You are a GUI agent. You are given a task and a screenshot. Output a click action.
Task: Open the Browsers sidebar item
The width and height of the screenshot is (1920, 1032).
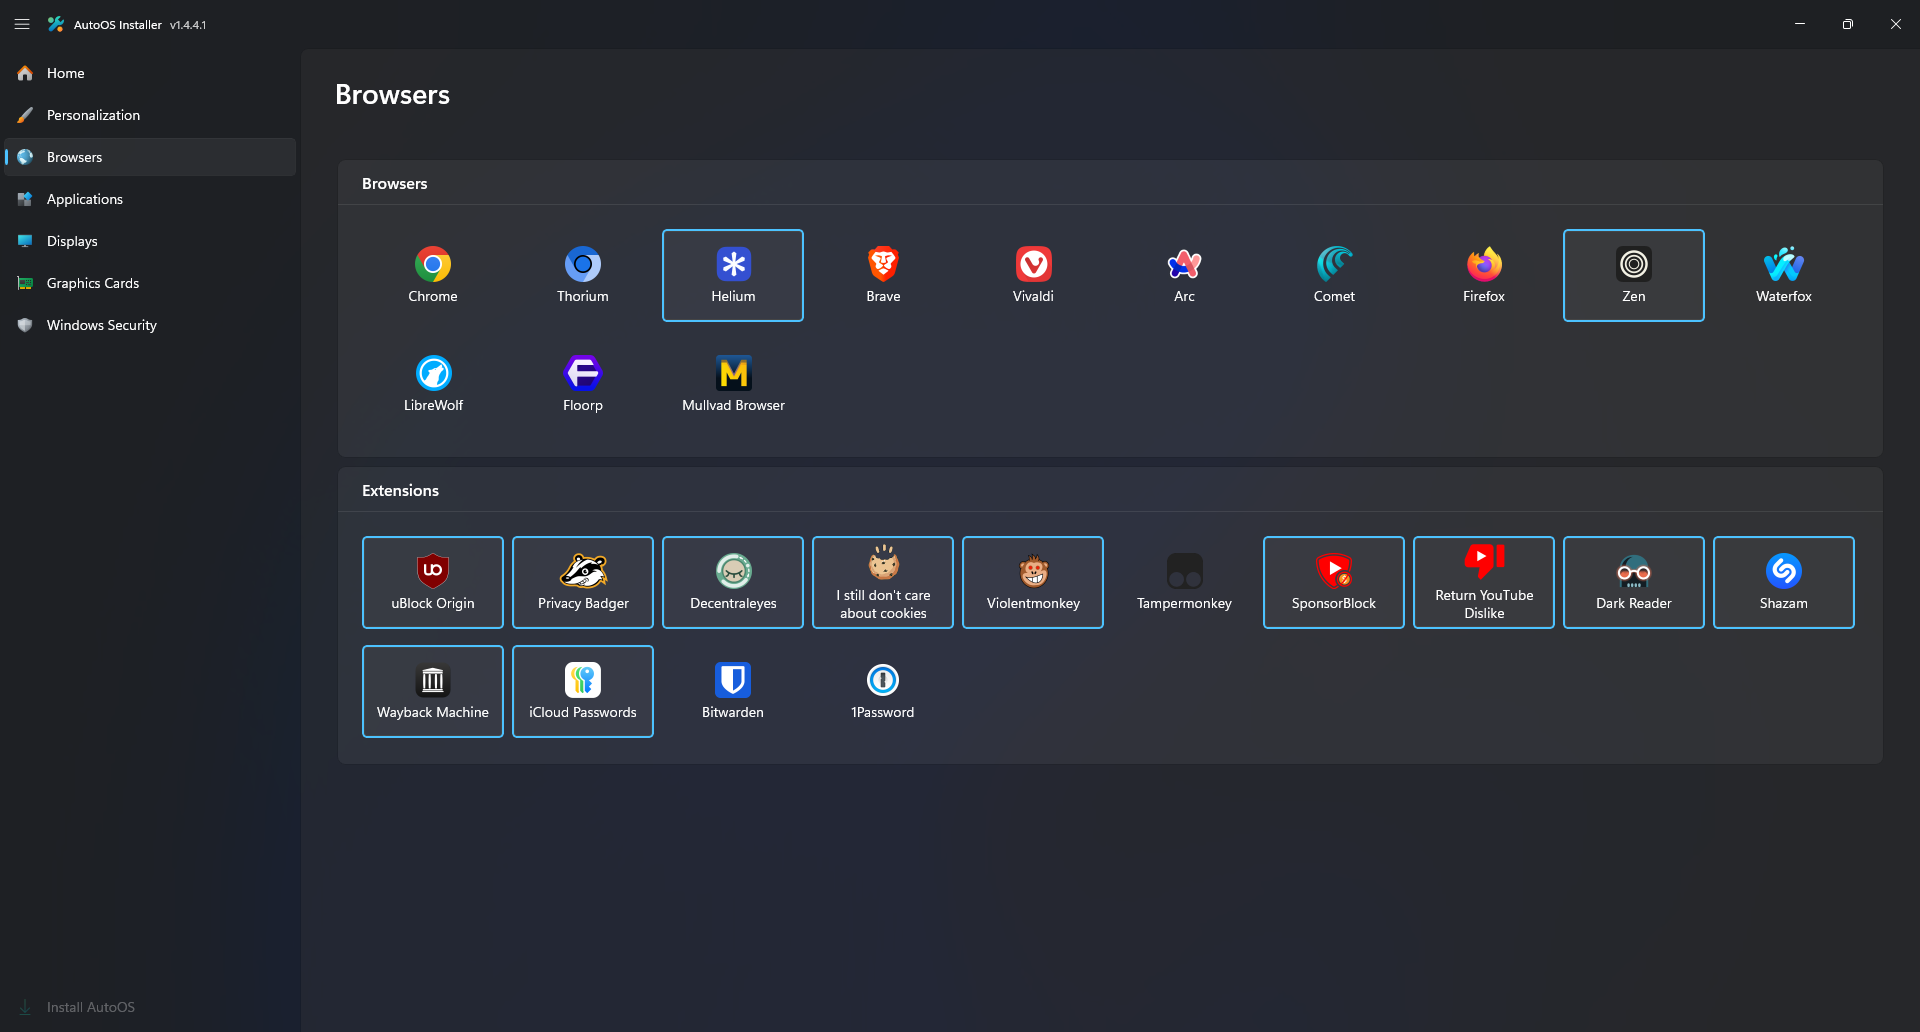(x=150, y=157)
